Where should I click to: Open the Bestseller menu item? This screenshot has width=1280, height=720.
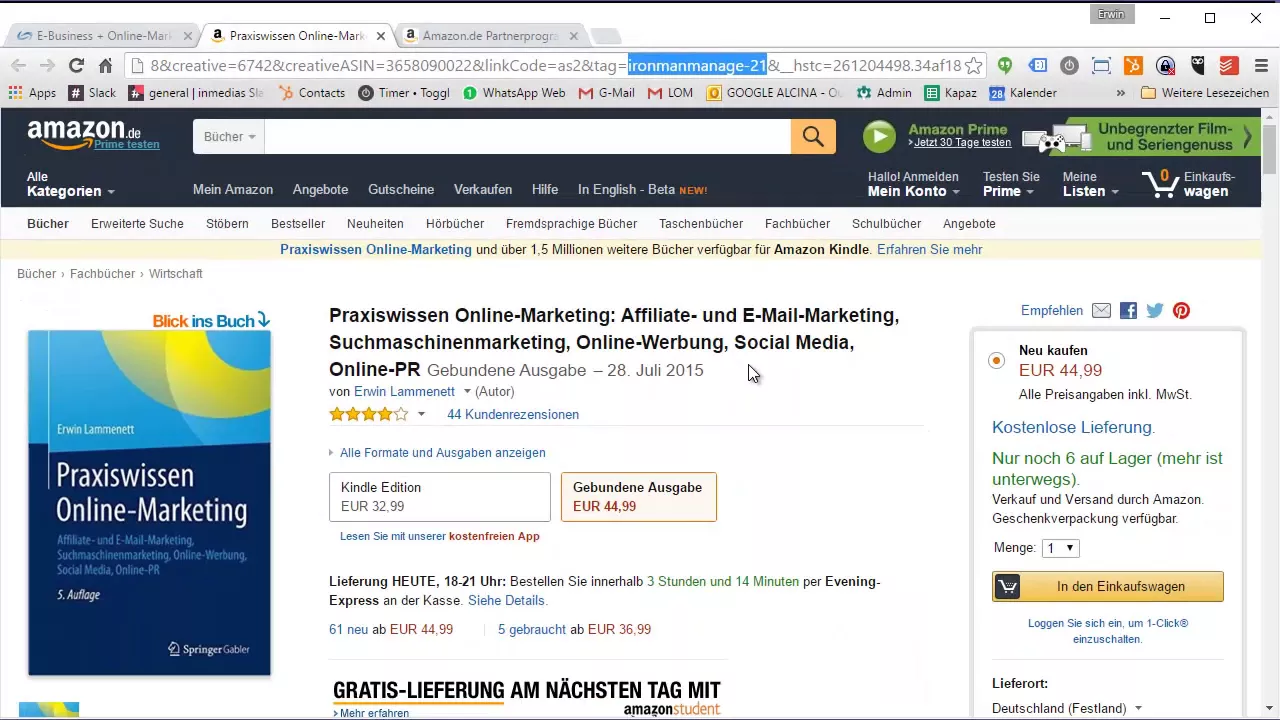tap(298, 224)
